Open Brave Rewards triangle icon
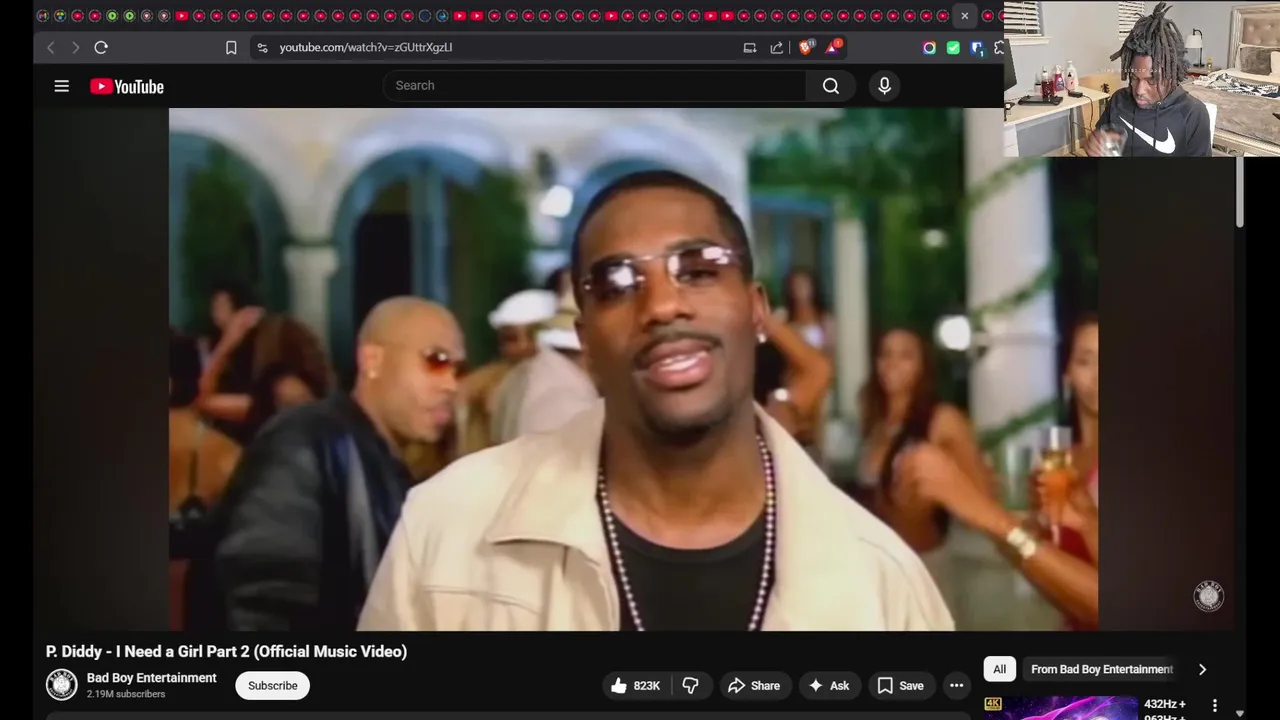 coord(832,47)
